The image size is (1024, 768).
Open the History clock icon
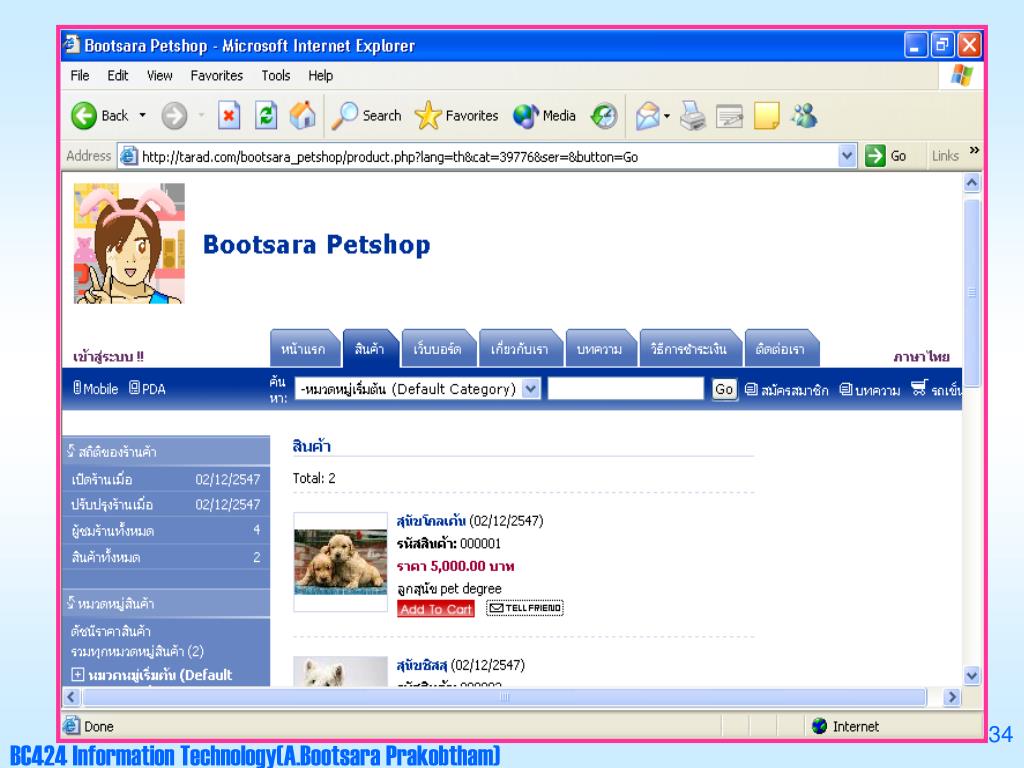click(x=603, y=116)
